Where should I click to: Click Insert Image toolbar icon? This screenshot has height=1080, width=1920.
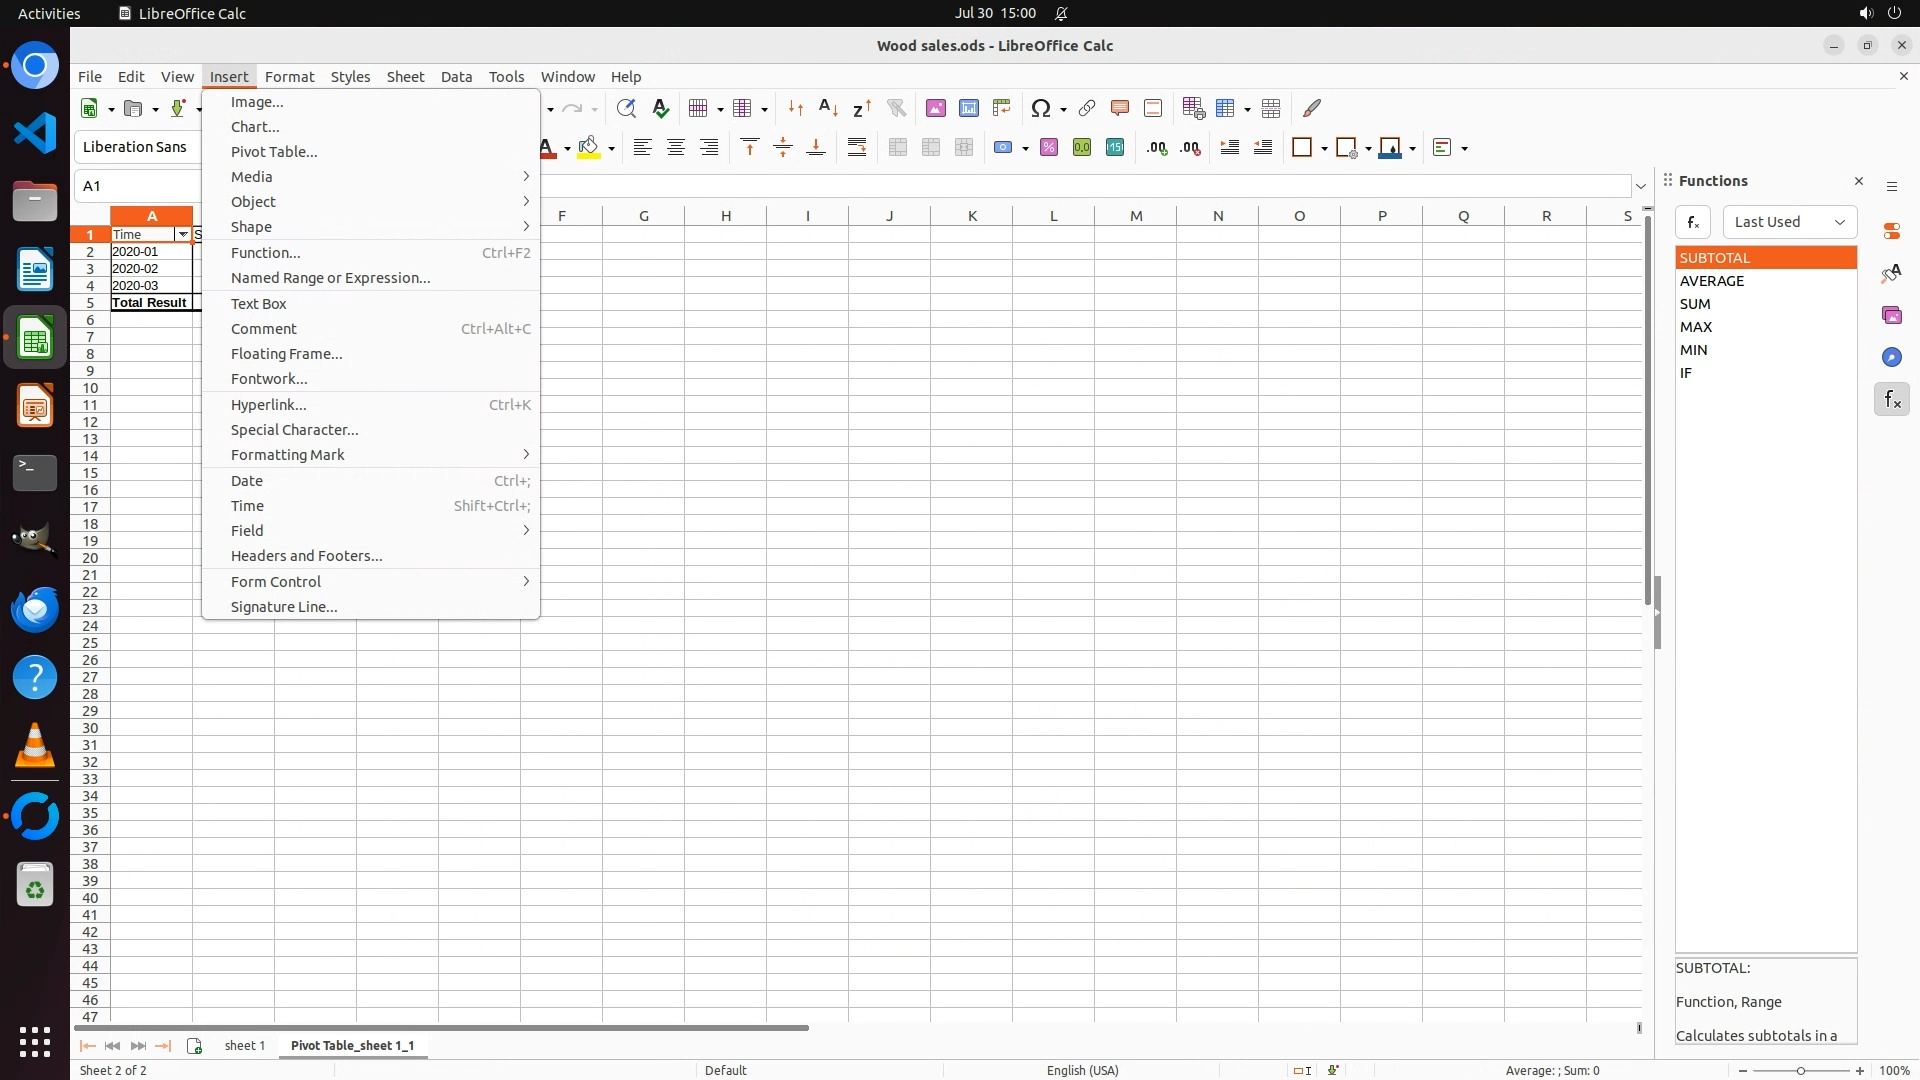[936, 108]
